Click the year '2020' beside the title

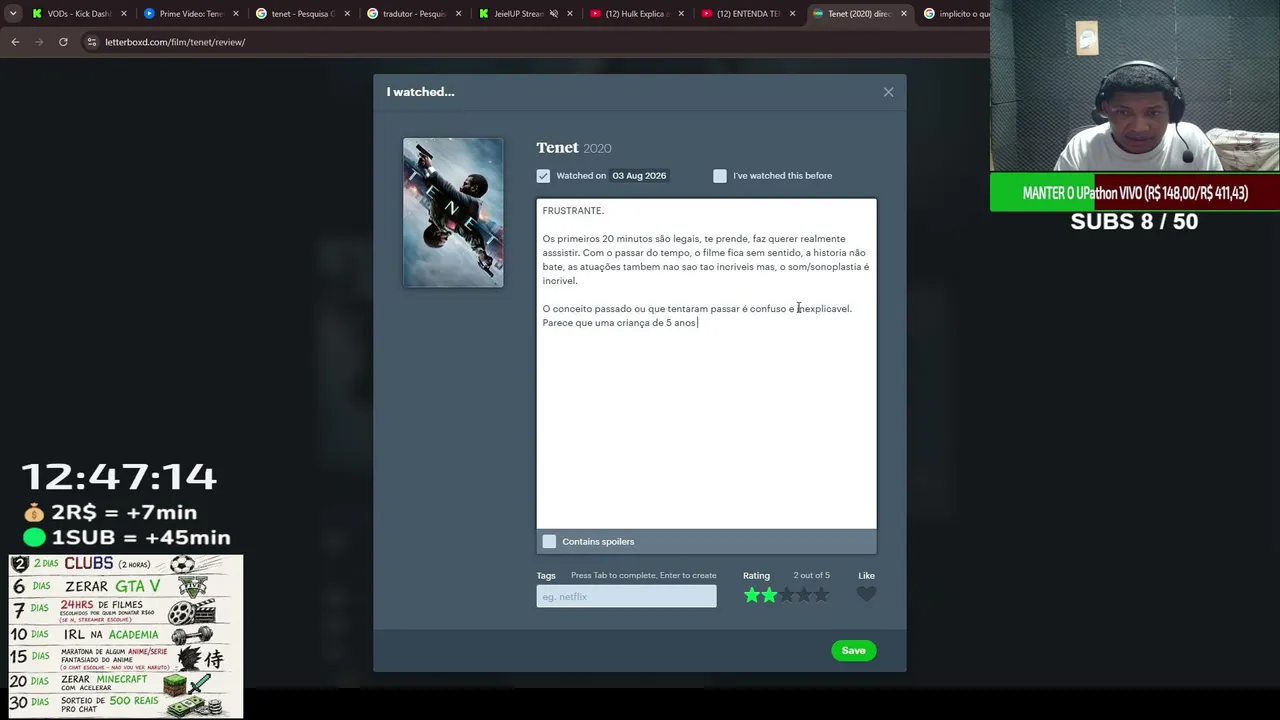coord(597,149)
